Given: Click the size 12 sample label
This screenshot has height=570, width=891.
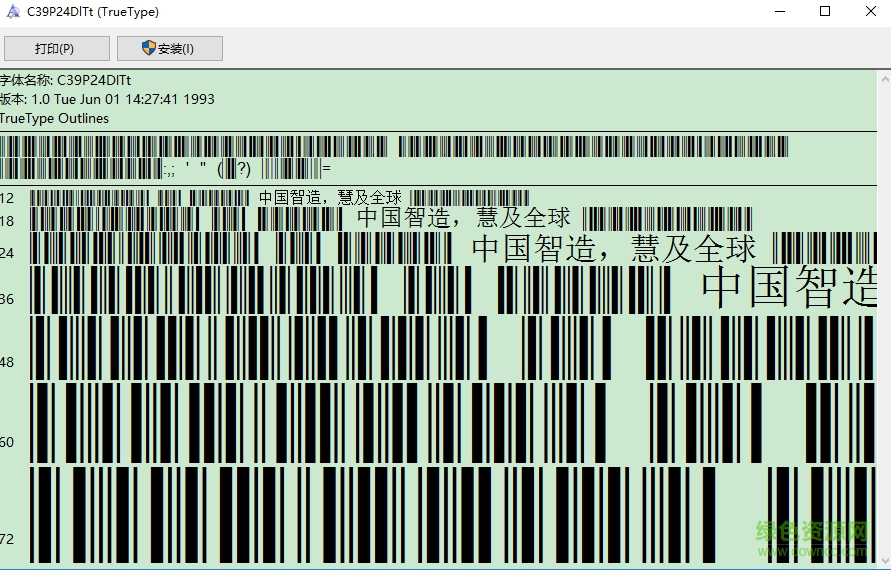Looking at the screenshot, I should point(7,198).
